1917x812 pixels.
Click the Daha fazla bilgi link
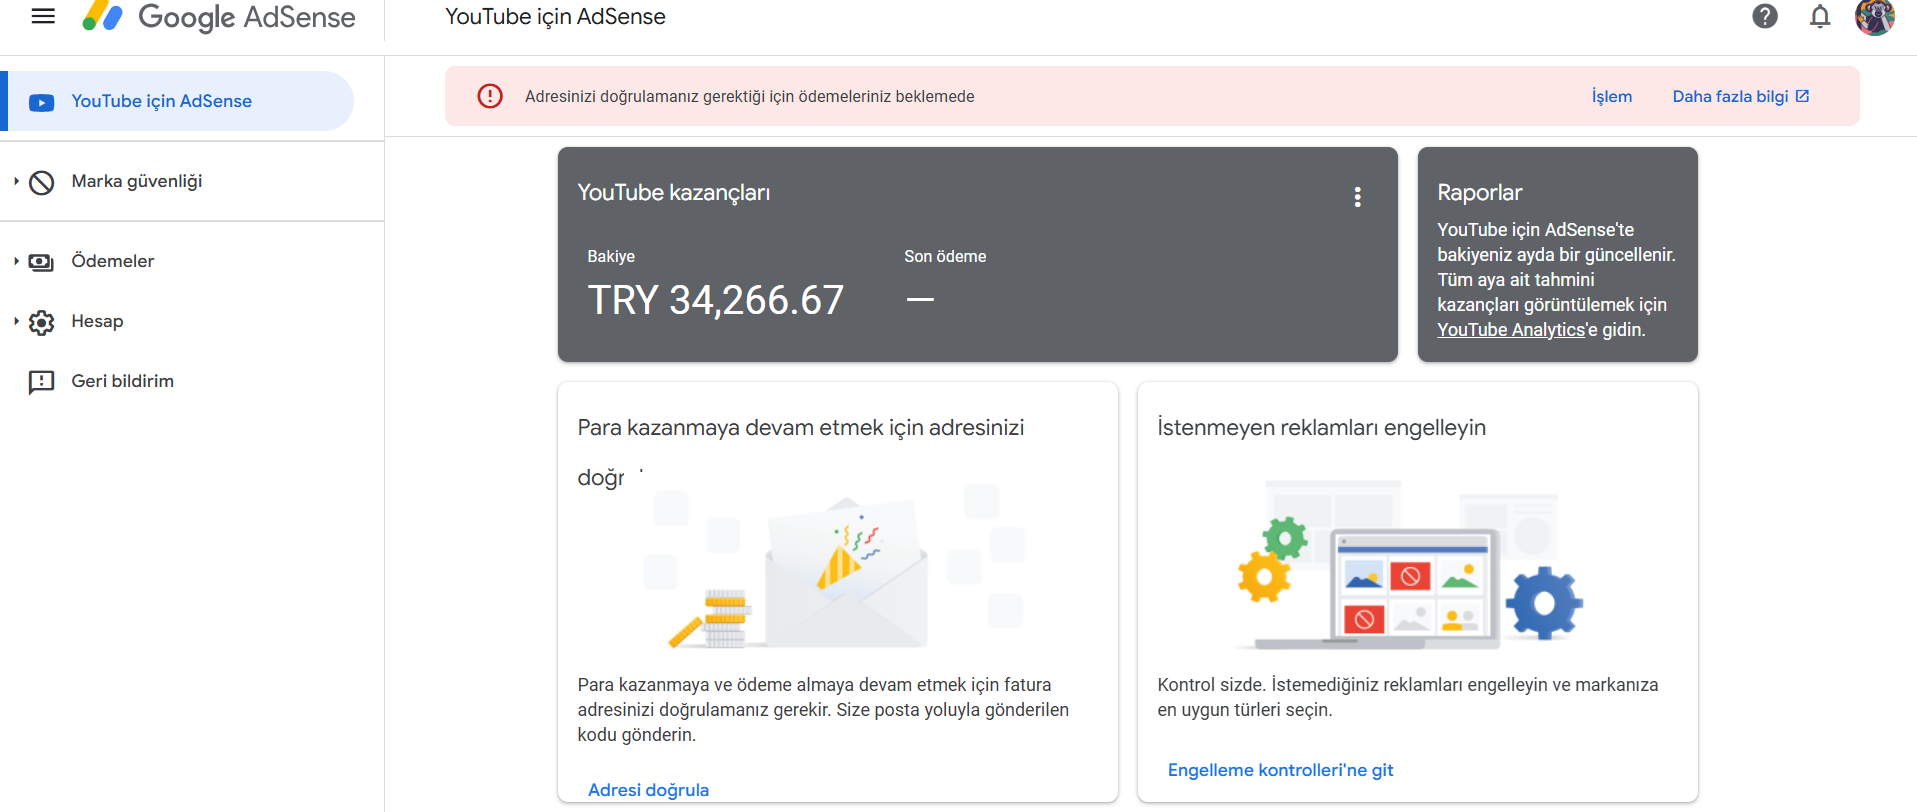[x=1730, y=96]
